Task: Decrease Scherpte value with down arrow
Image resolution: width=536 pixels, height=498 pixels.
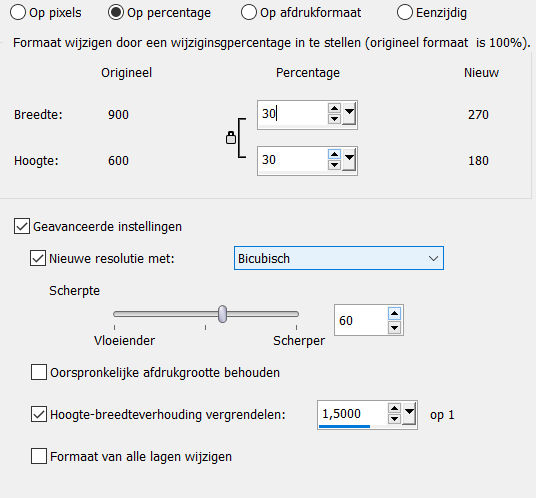Action: point(394,328)
